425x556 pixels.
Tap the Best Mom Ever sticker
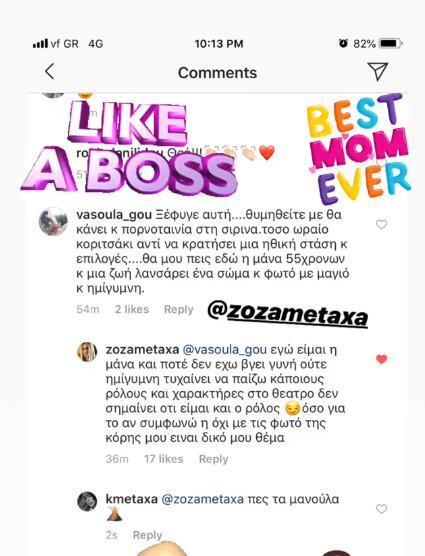[x=359, y=149]
